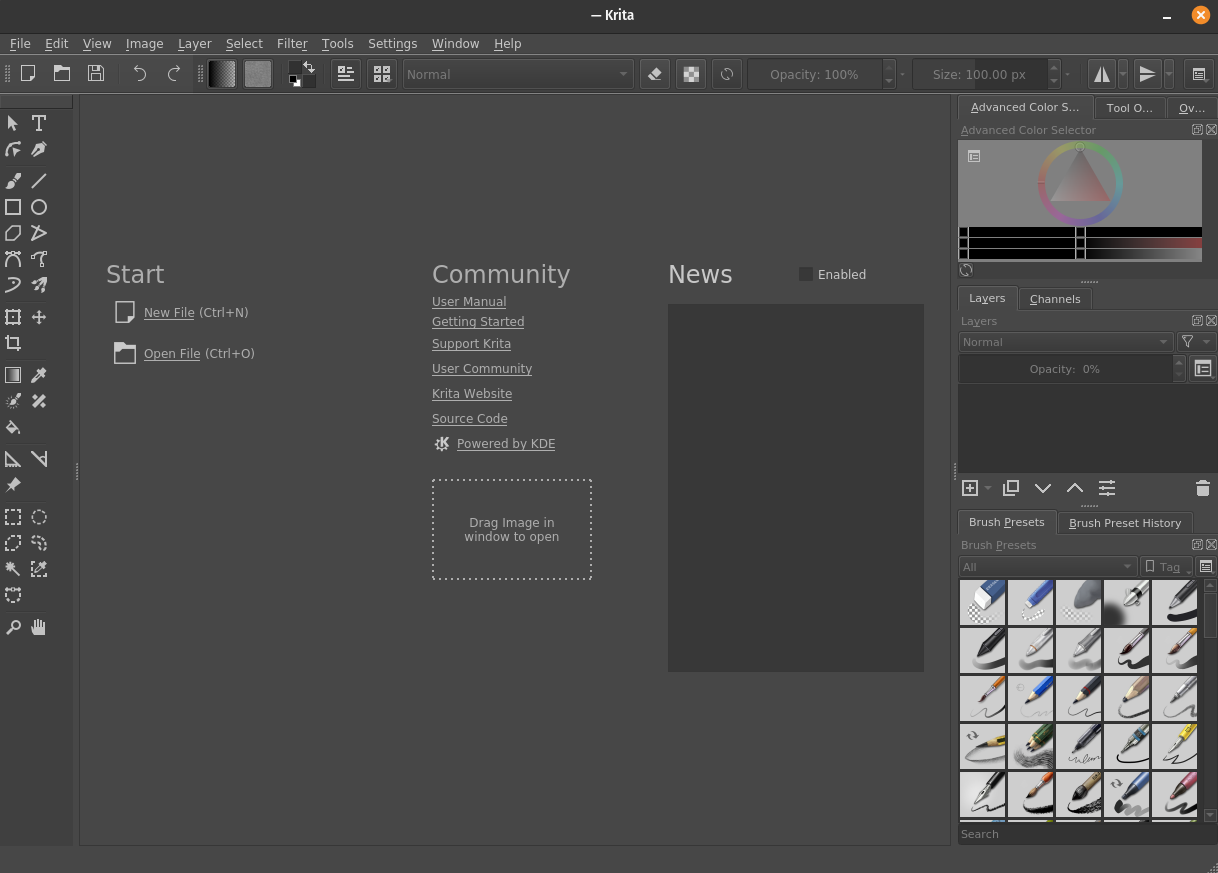Toggle Eraser mode in toolbar
This screenshot has height=873, width=1218.
click(655, 74)
